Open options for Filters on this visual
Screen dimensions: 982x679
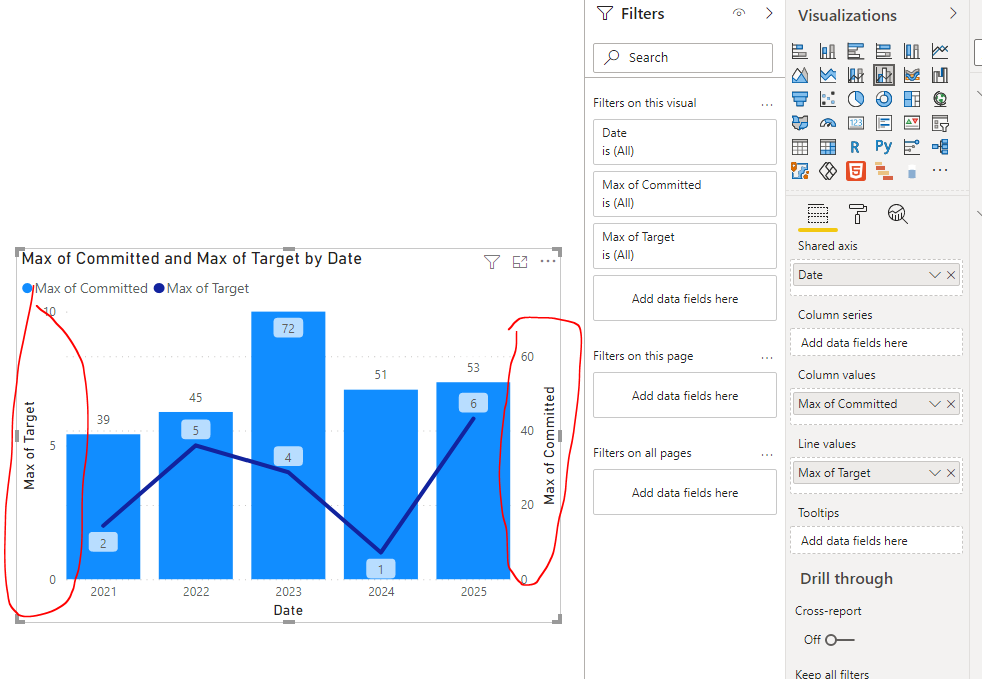coord(767,104)
